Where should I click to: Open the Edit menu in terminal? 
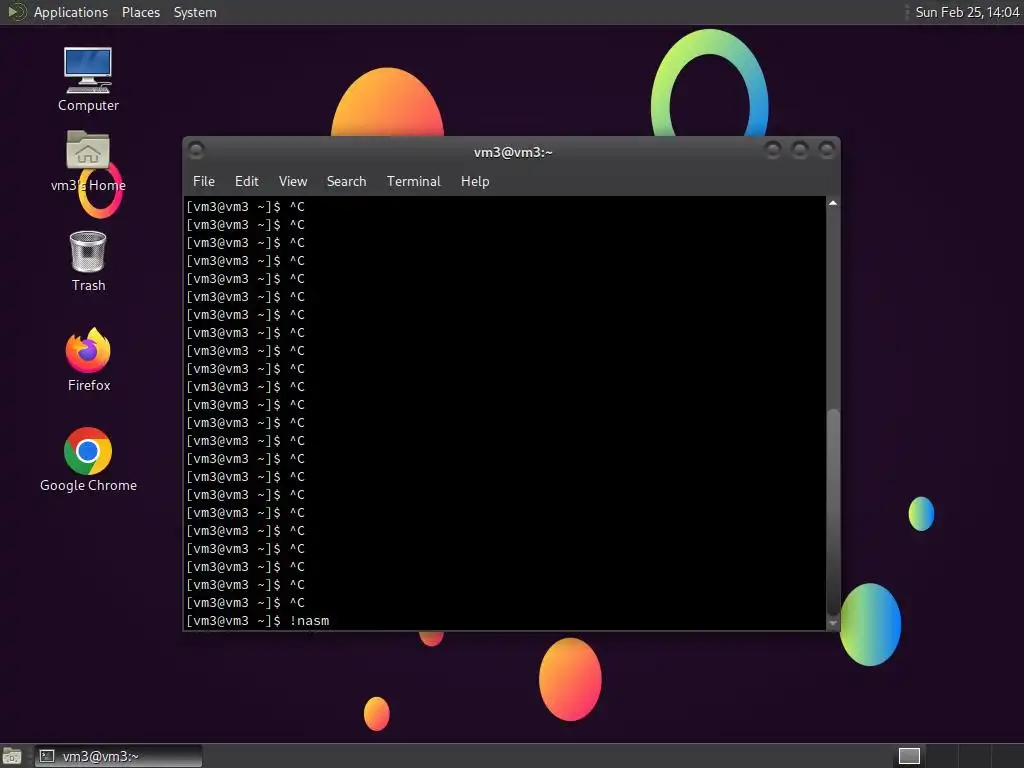tap(246, 182)
